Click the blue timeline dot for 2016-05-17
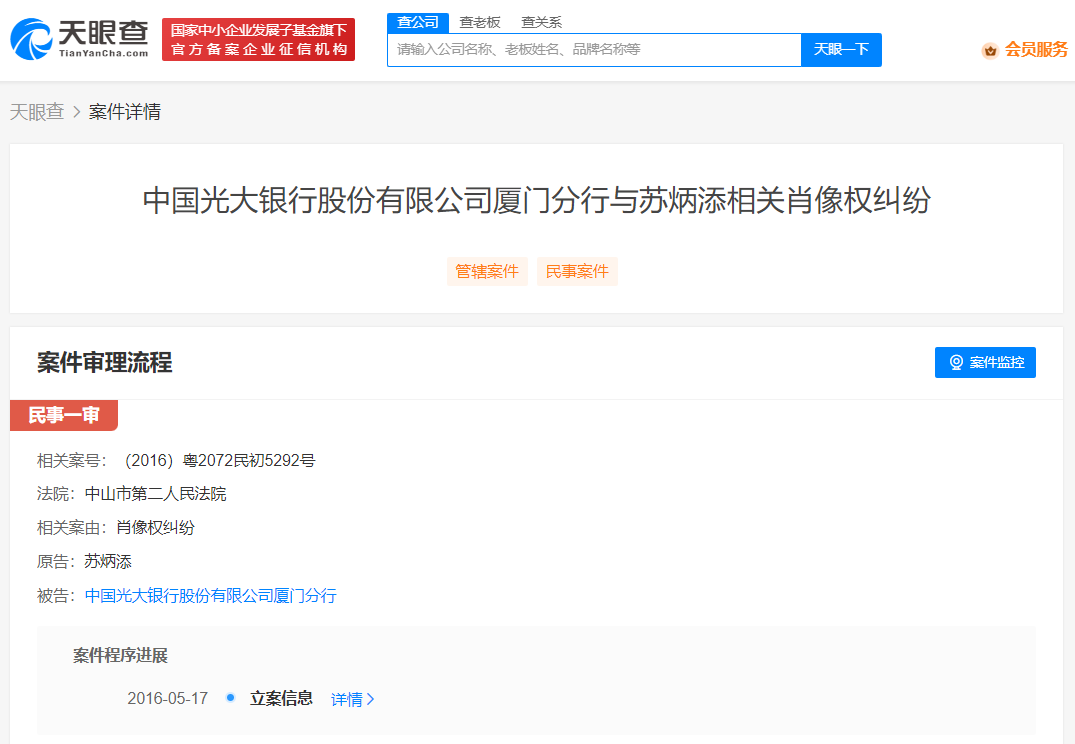This screenshot has height=744, width=1075. [x=230, y=697]
